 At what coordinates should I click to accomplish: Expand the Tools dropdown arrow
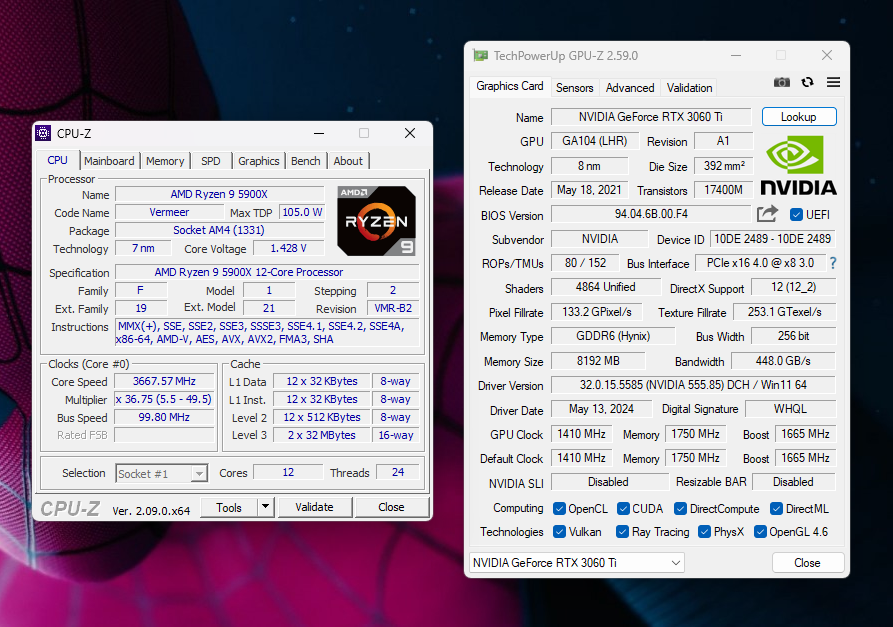pyautogui.click(x=265, y=507)
